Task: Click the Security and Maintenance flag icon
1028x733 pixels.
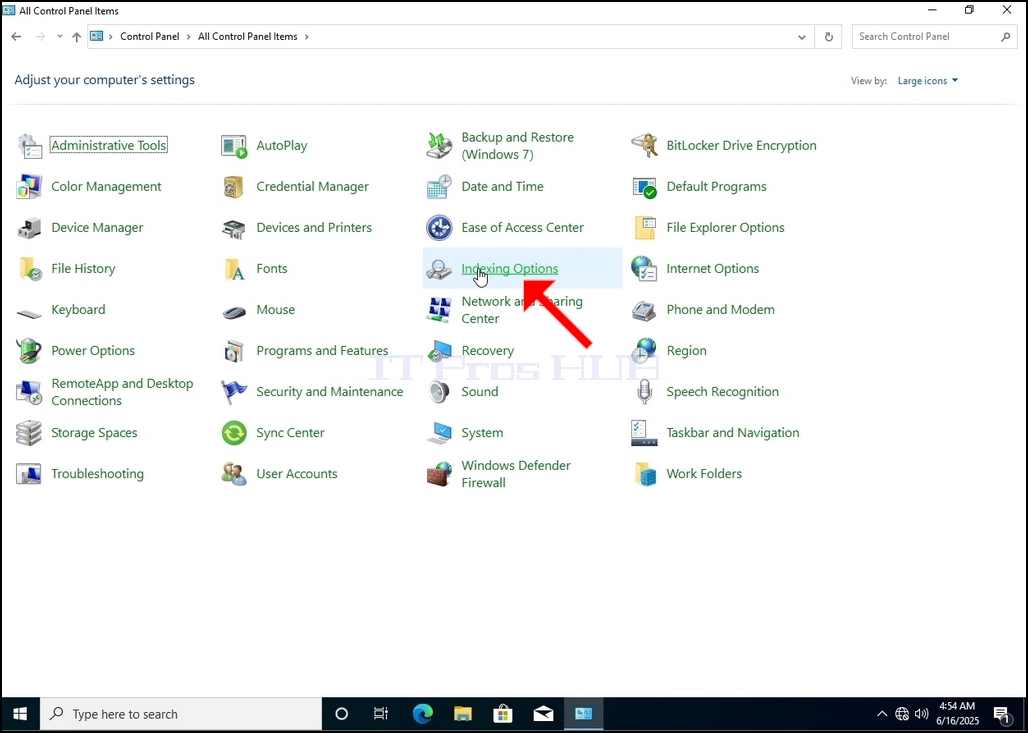Action: click(234, 392)
